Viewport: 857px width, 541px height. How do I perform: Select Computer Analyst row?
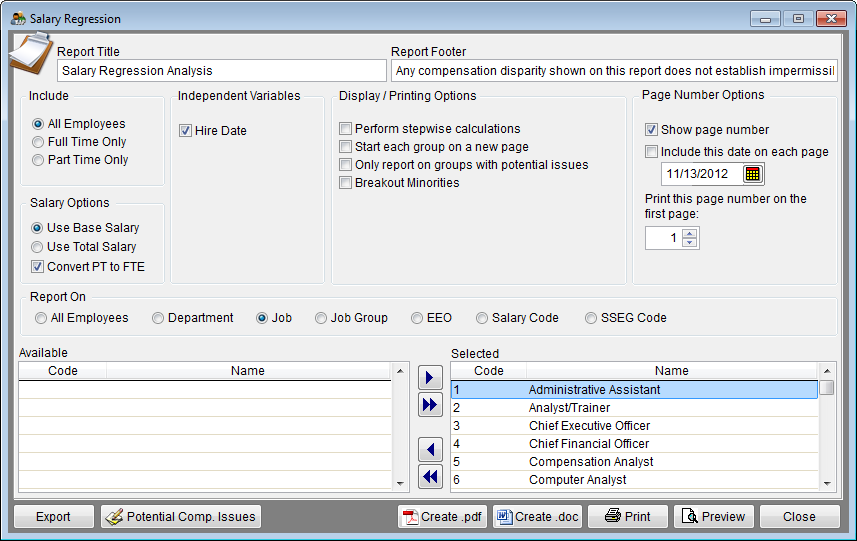coord(635,480)
